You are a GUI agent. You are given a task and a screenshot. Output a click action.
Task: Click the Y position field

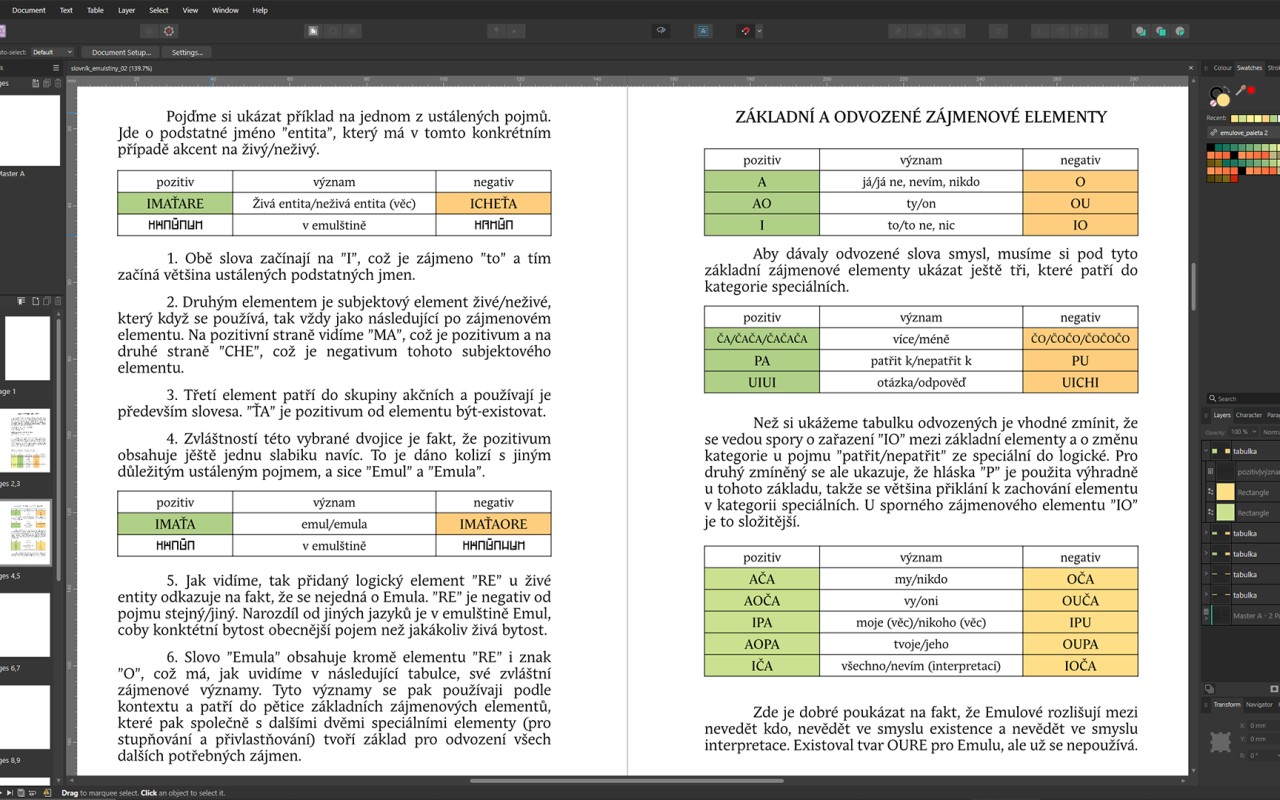(x=1262, y=740)
